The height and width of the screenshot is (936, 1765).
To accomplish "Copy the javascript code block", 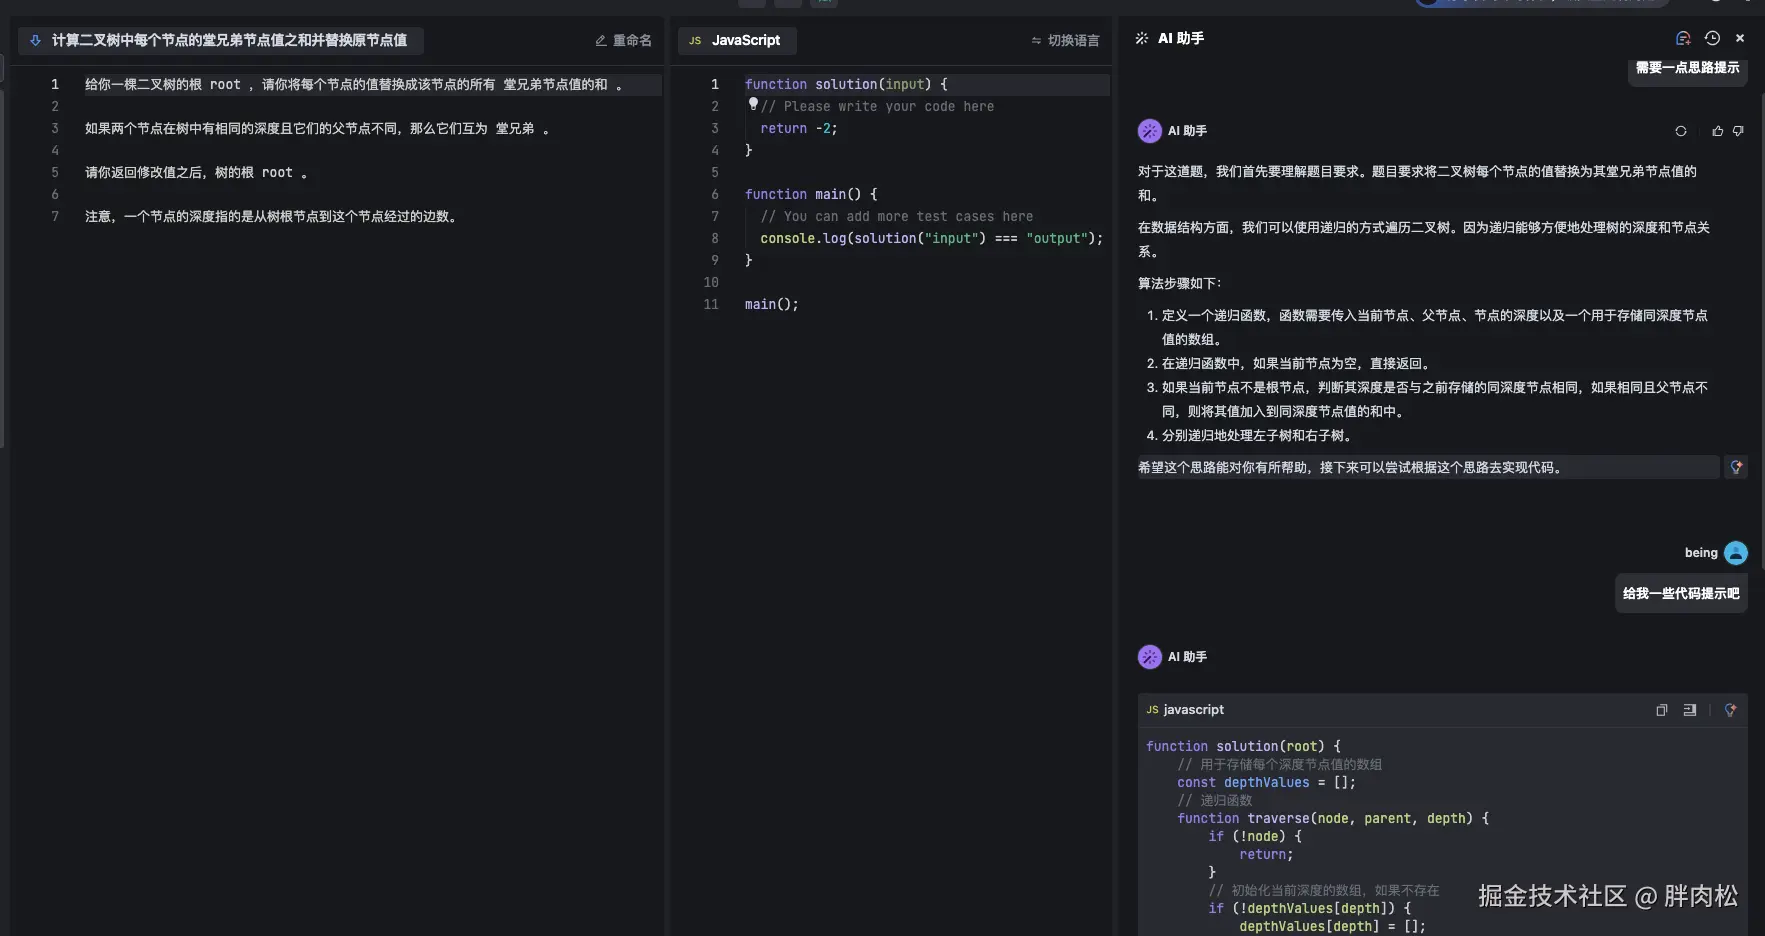I will click(1662, 710).
